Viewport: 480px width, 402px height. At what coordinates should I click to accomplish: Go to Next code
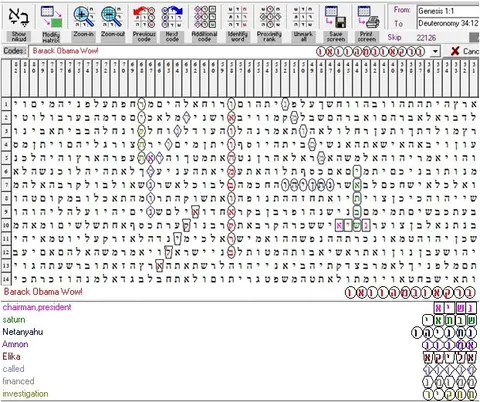pyautogui.click(x=172, y=17)
